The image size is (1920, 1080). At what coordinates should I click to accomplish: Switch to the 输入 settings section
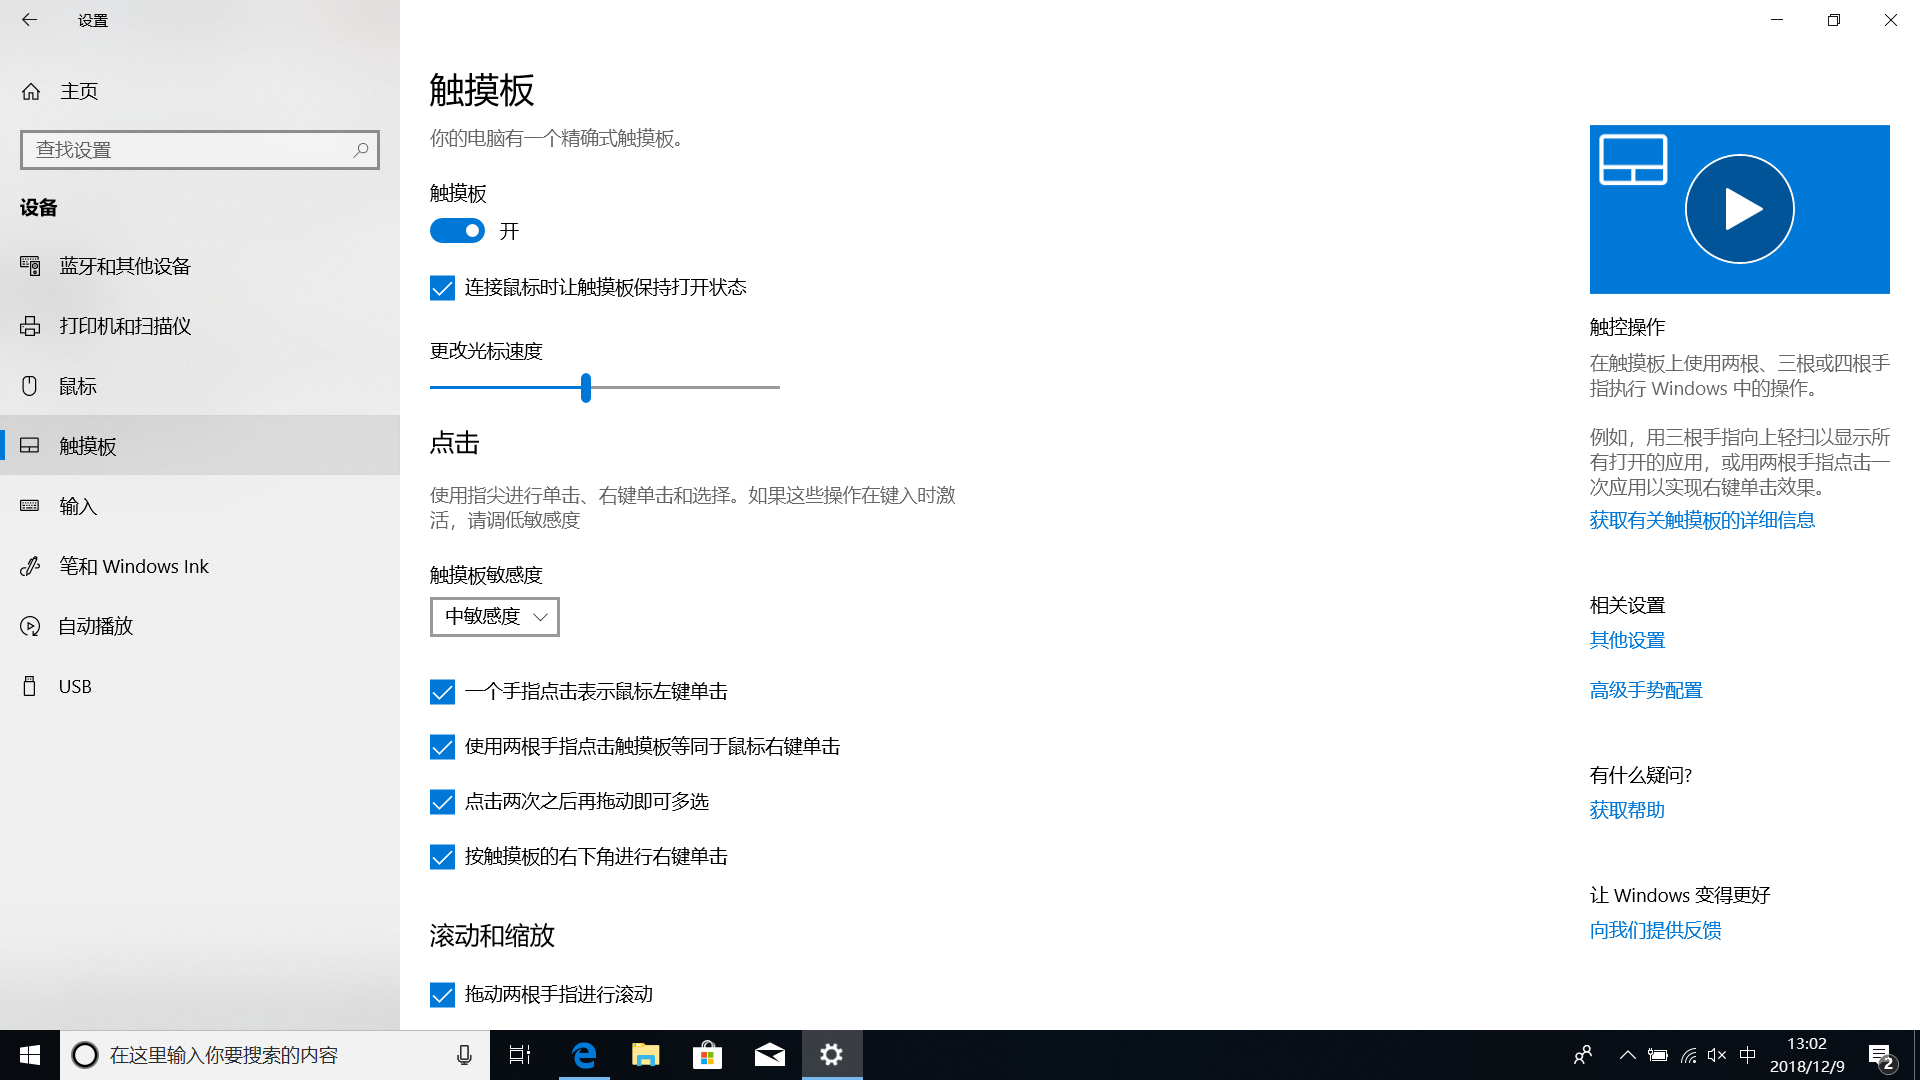pyautogui.click(x=78, y=505)
